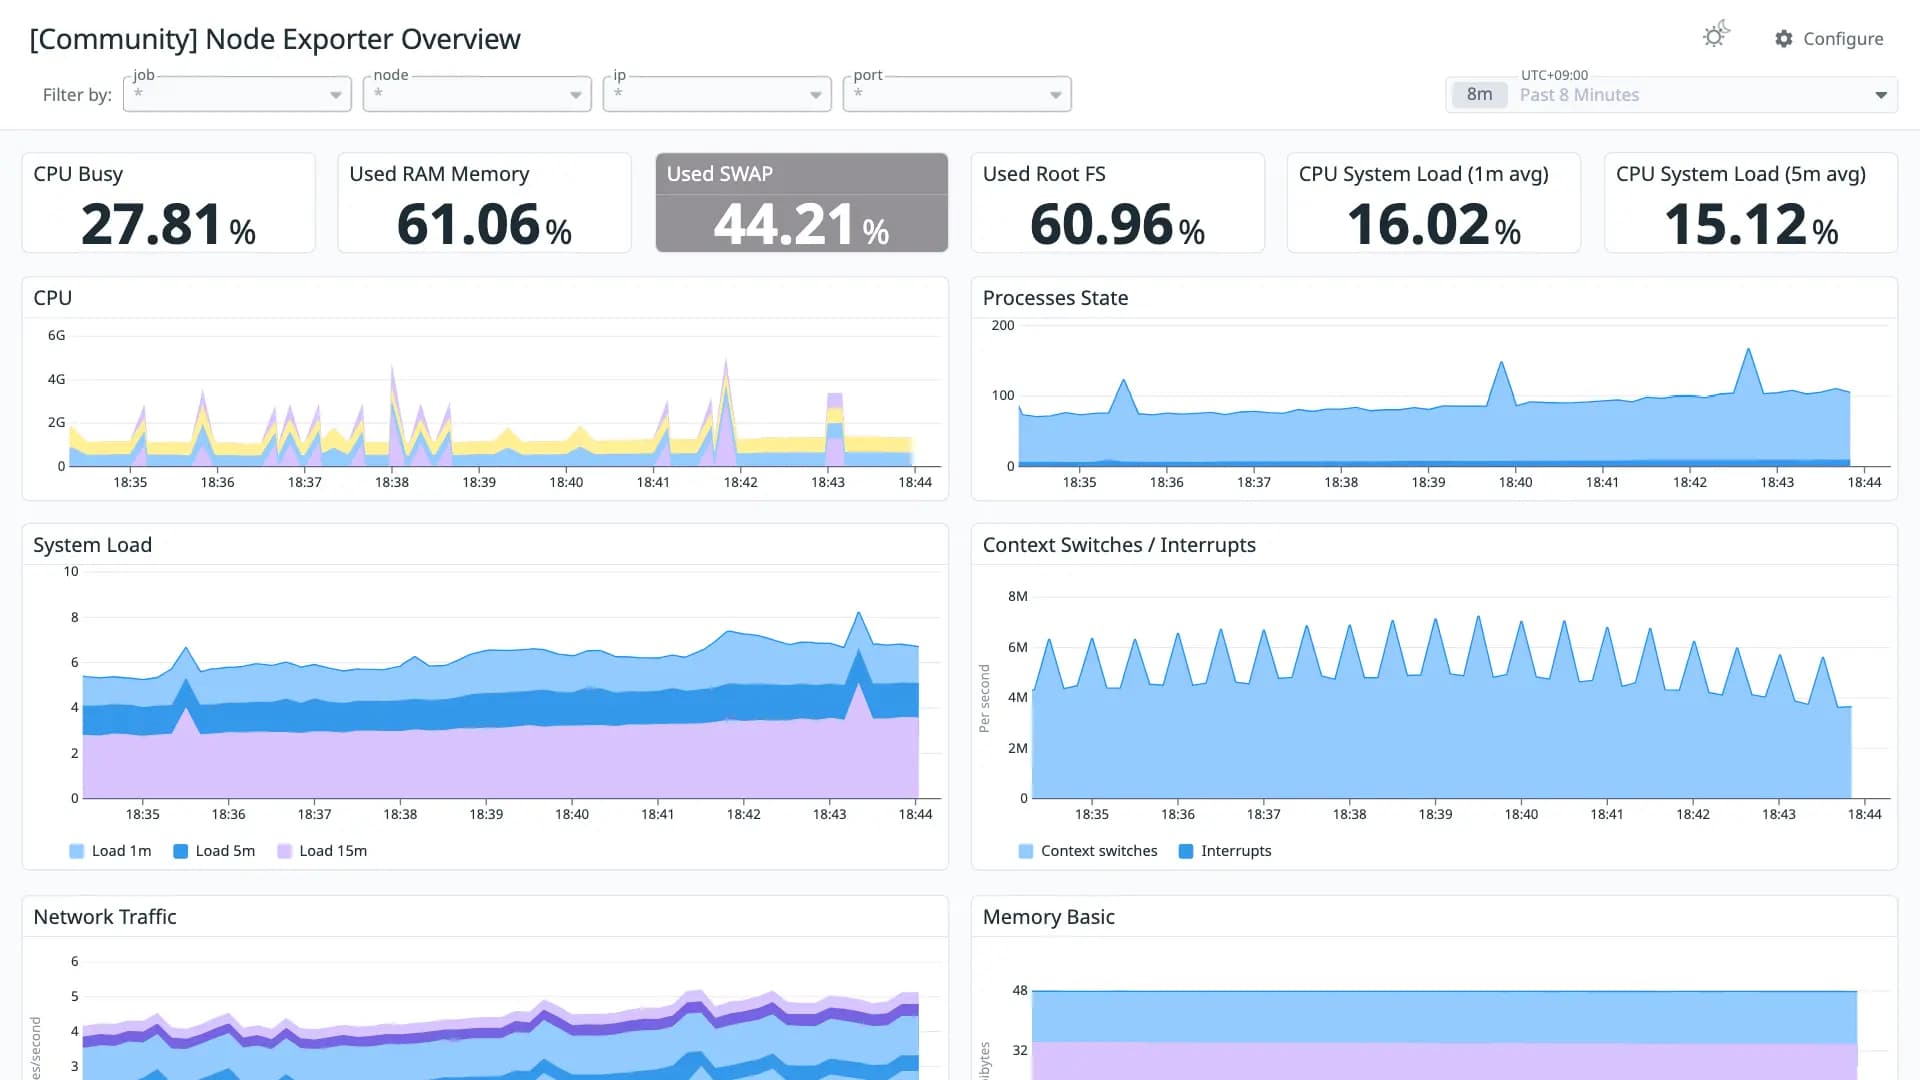This screenshot has width=1920, height=1080.
Task: Toggle the Load 1m legend swatch
Action: pyautogui.click(x=77, y=851)
